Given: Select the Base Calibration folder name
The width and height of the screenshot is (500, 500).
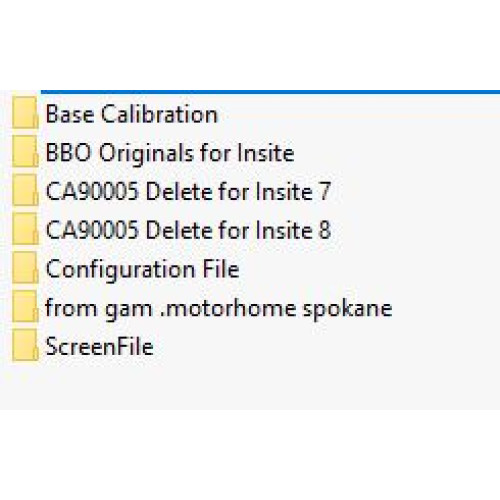Looking at the screenshot, I should tap(132, 114).
